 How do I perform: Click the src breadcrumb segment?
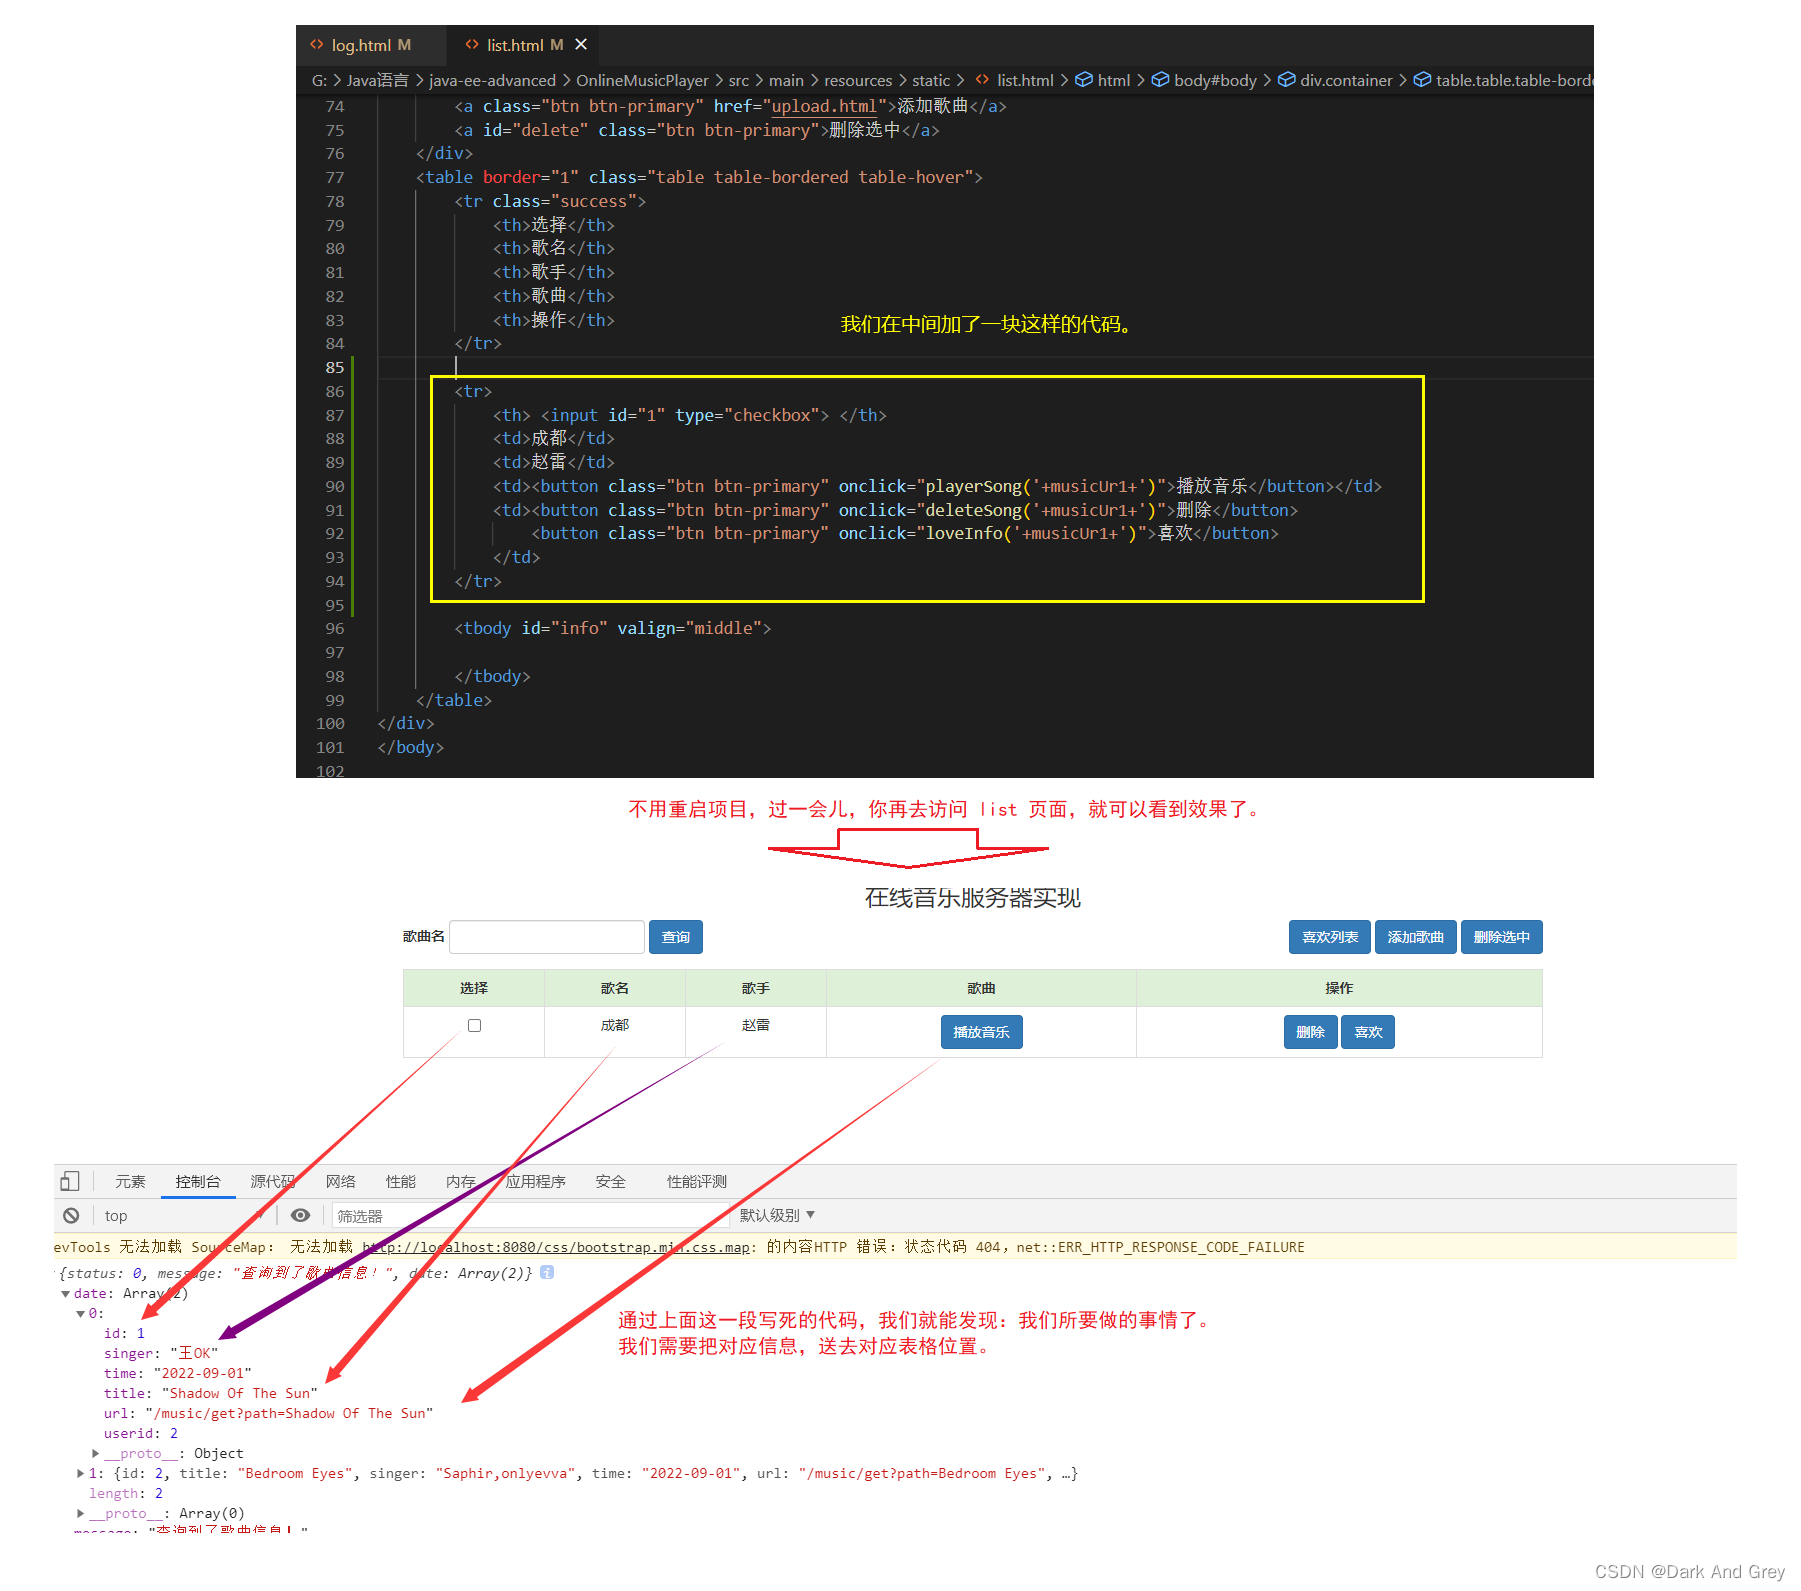739,80
